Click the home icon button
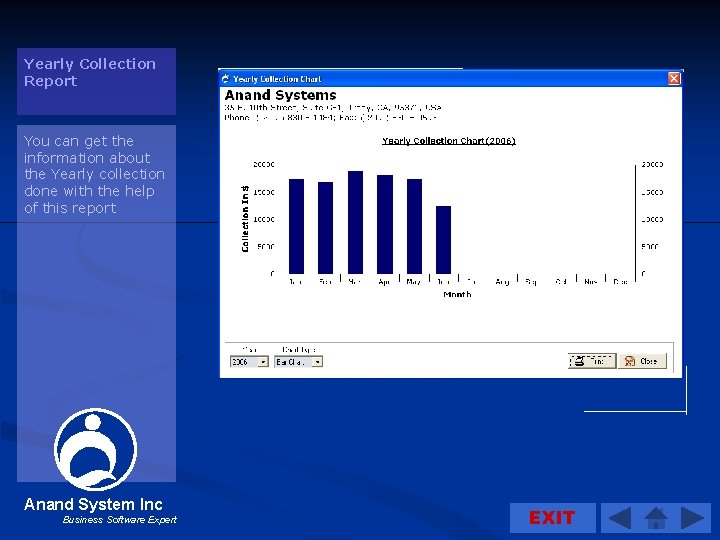This screenshot has width=720, height=540. (656, 518)
